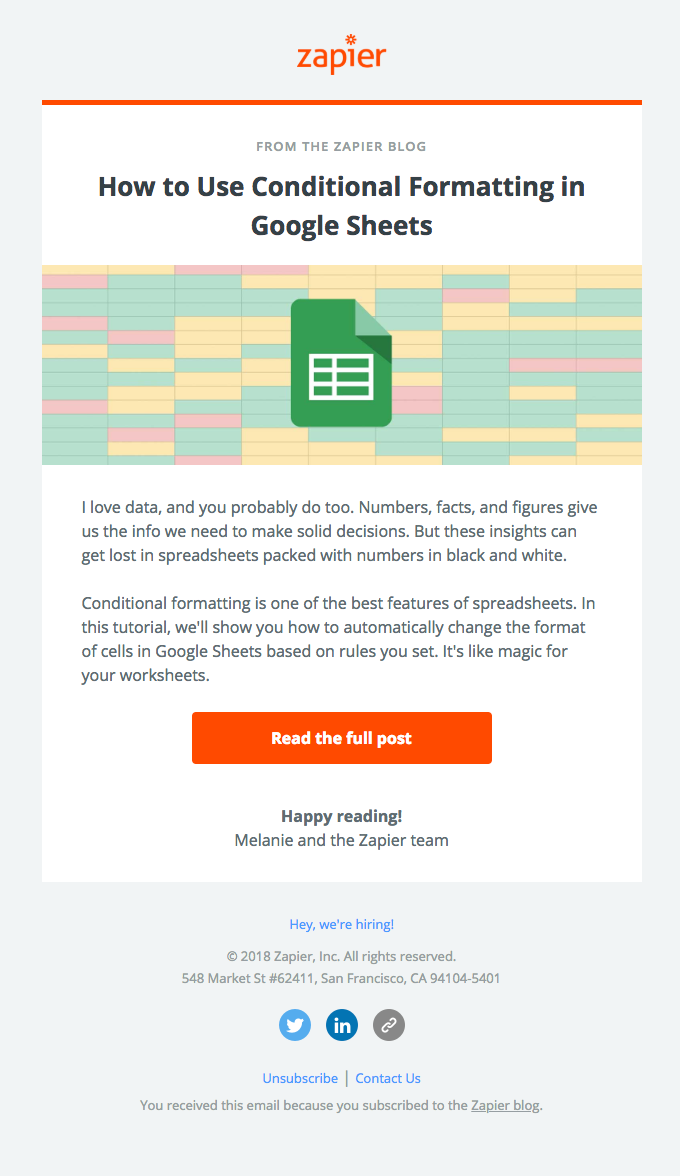
Task: Open Zapier's Twitter profile icon
Action: click(x=295, y=1025)
